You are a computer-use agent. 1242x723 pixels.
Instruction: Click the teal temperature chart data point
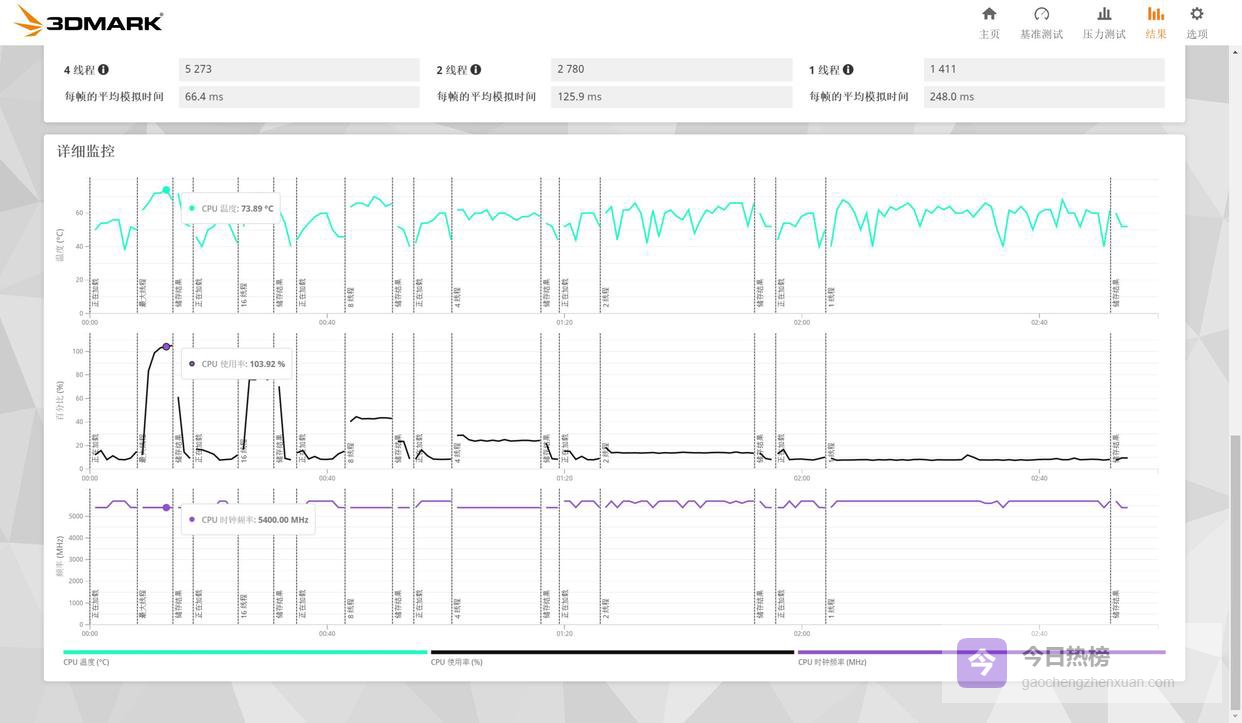tap(166, 190)
